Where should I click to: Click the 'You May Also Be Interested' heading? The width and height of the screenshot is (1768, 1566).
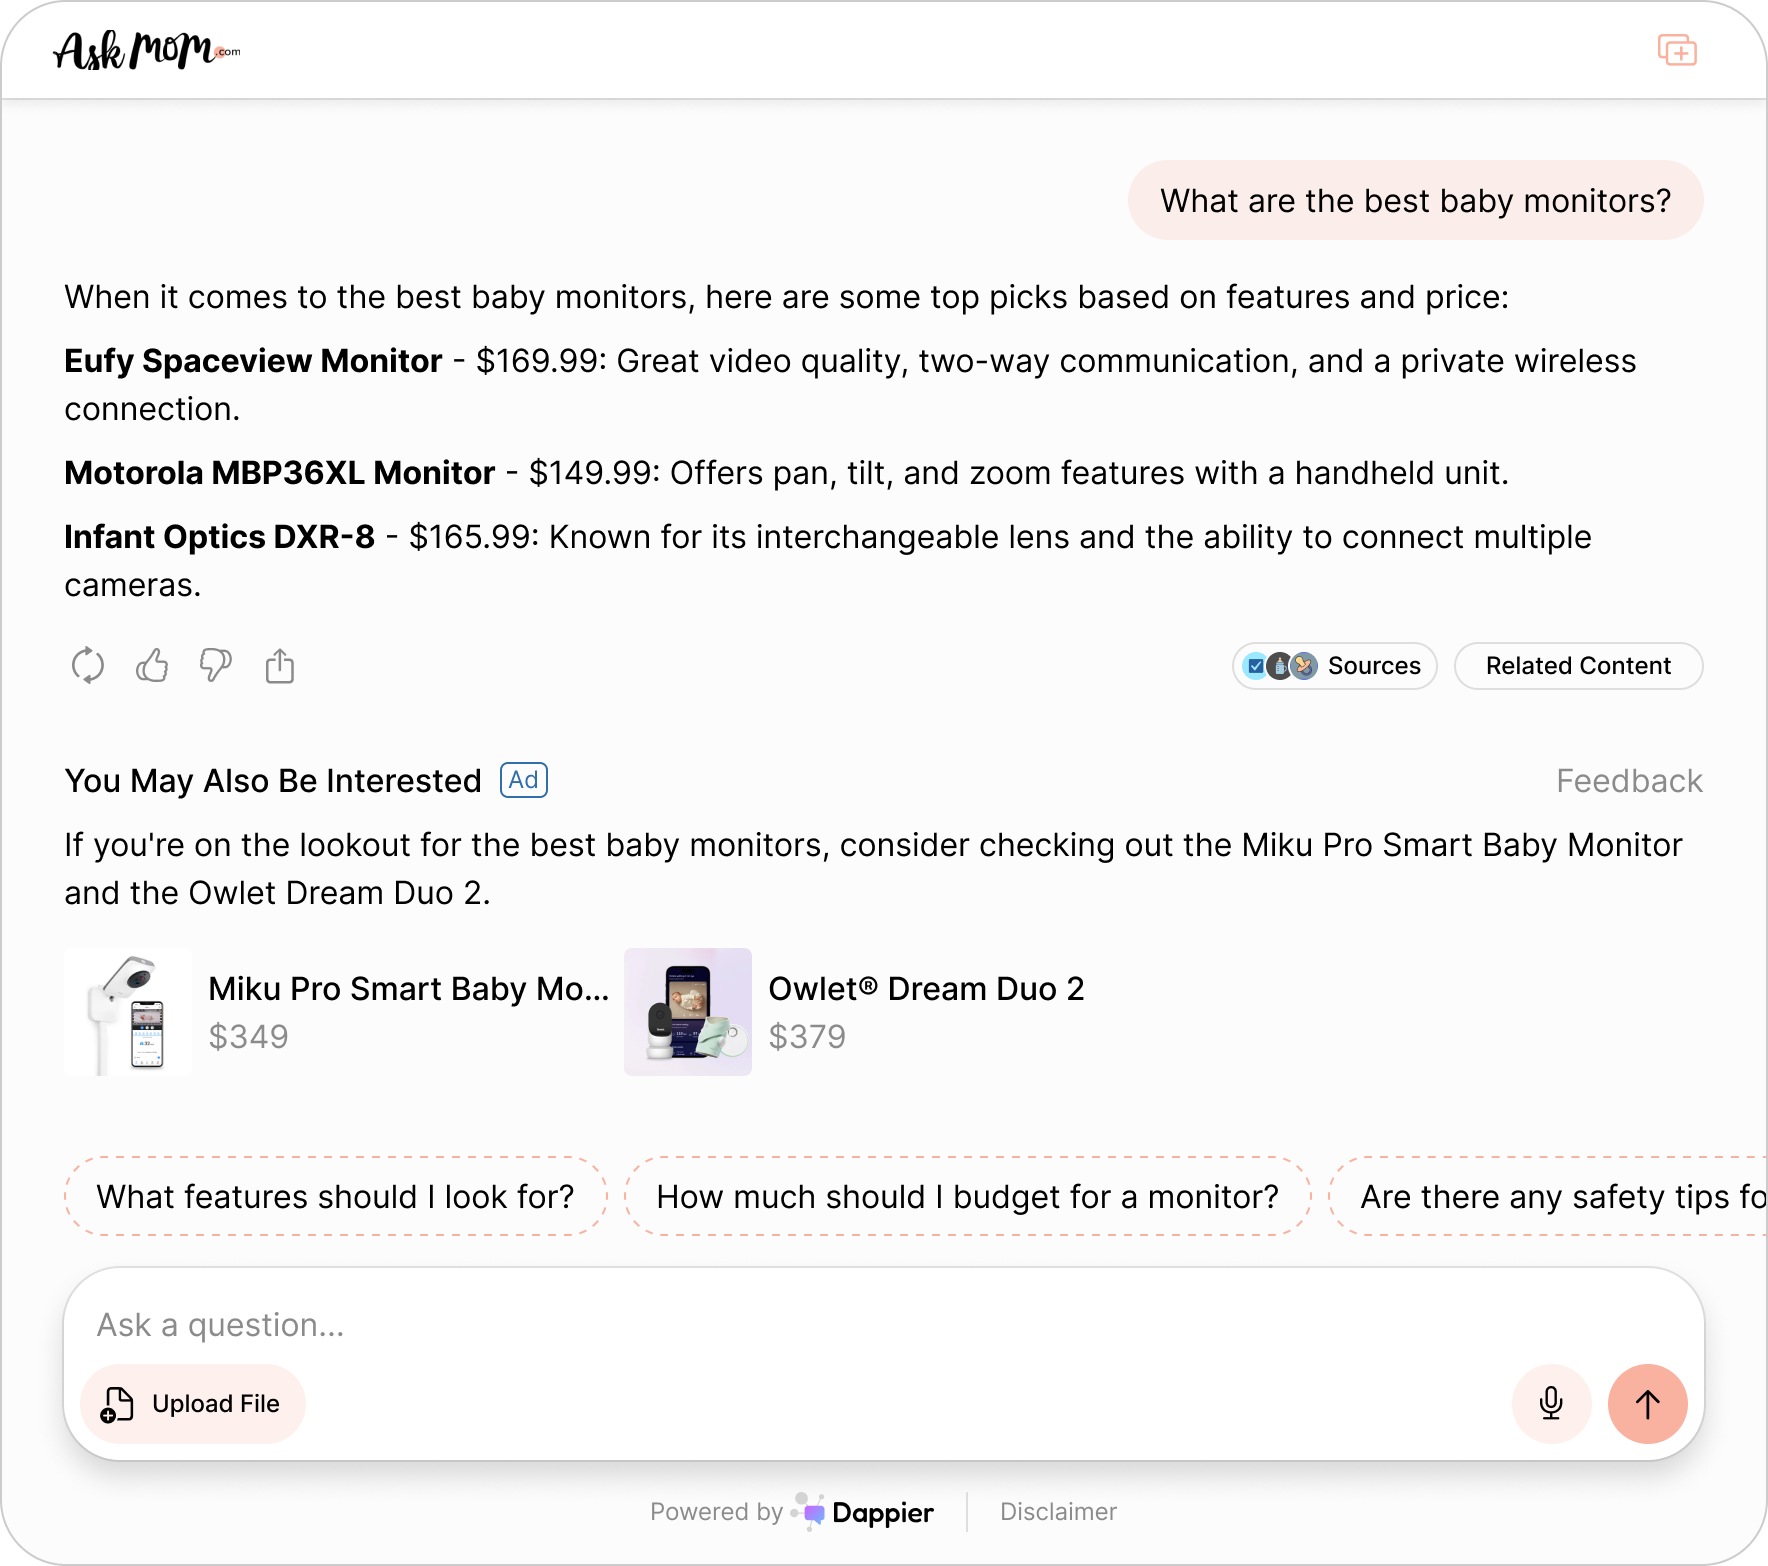[x=273, y=781]
